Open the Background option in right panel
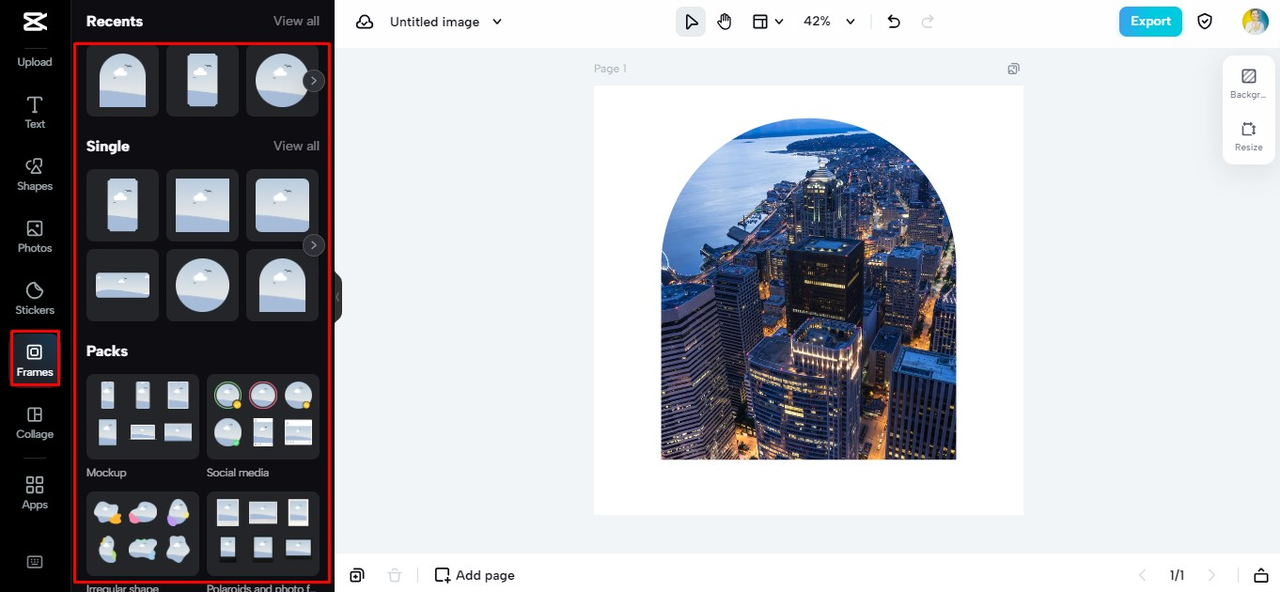 (1248, 84)
